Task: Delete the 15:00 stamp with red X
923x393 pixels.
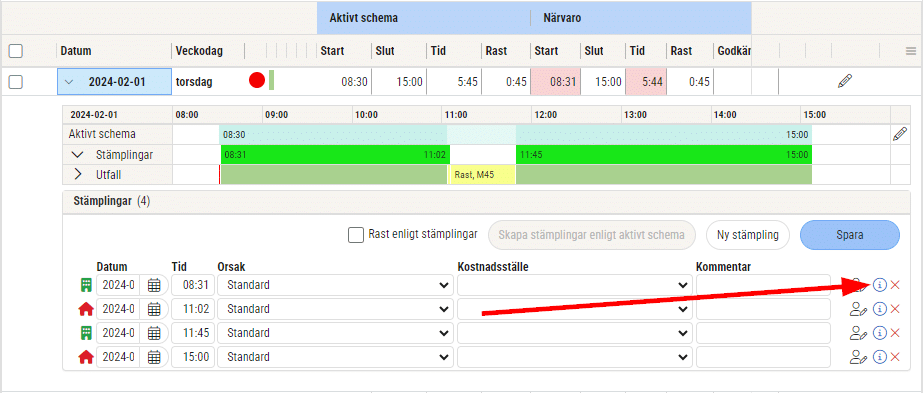Action: click(x=895, y=357)
